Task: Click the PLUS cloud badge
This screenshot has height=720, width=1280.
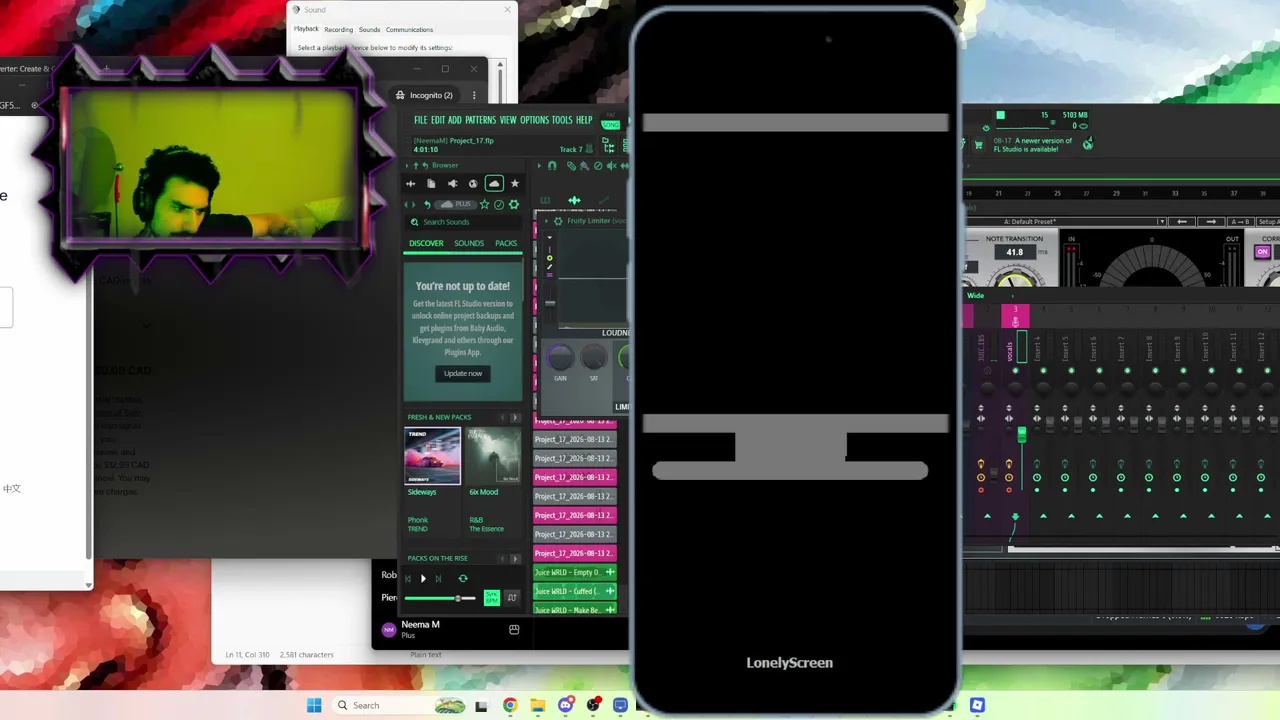Action: [x=456, y=204]
